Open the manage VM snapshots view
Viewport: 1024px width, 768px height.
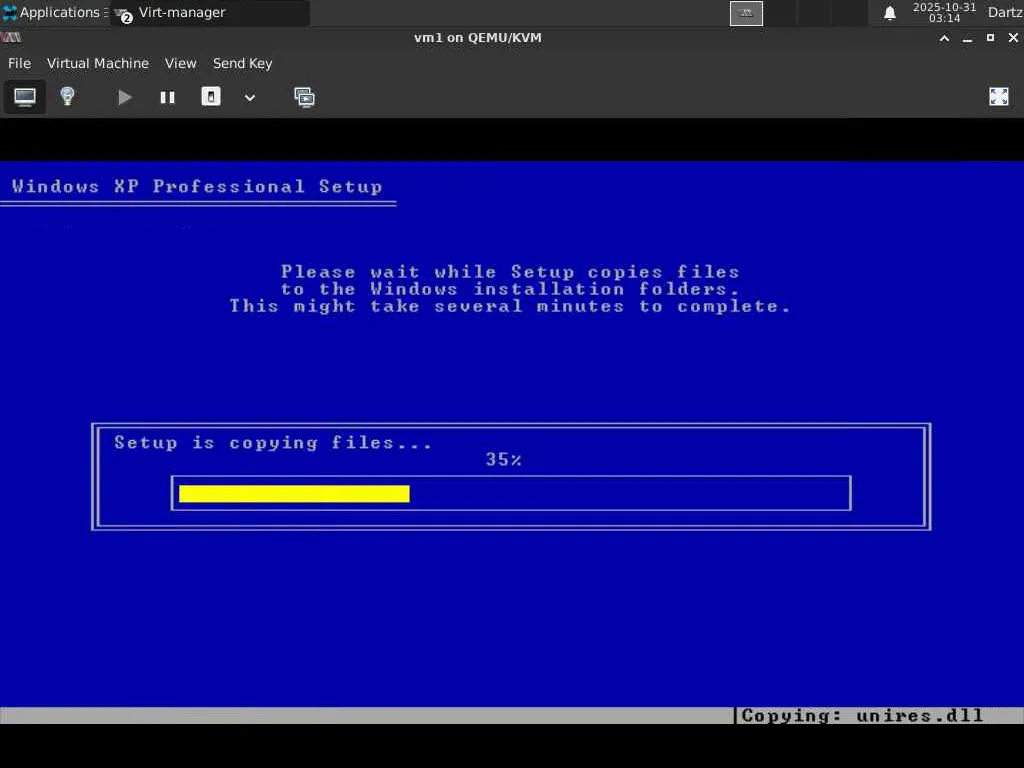point(304,97)
